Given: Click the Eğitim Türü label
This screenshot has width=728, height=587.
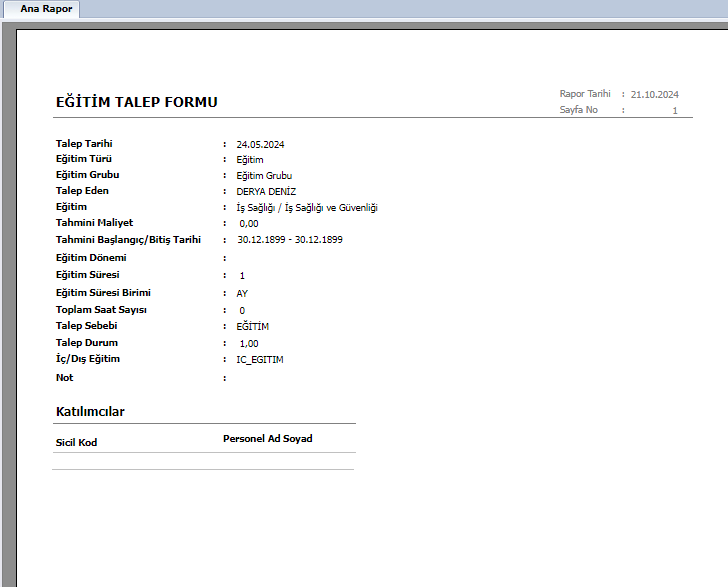Looking at the screenshot, I should [84, 159].
